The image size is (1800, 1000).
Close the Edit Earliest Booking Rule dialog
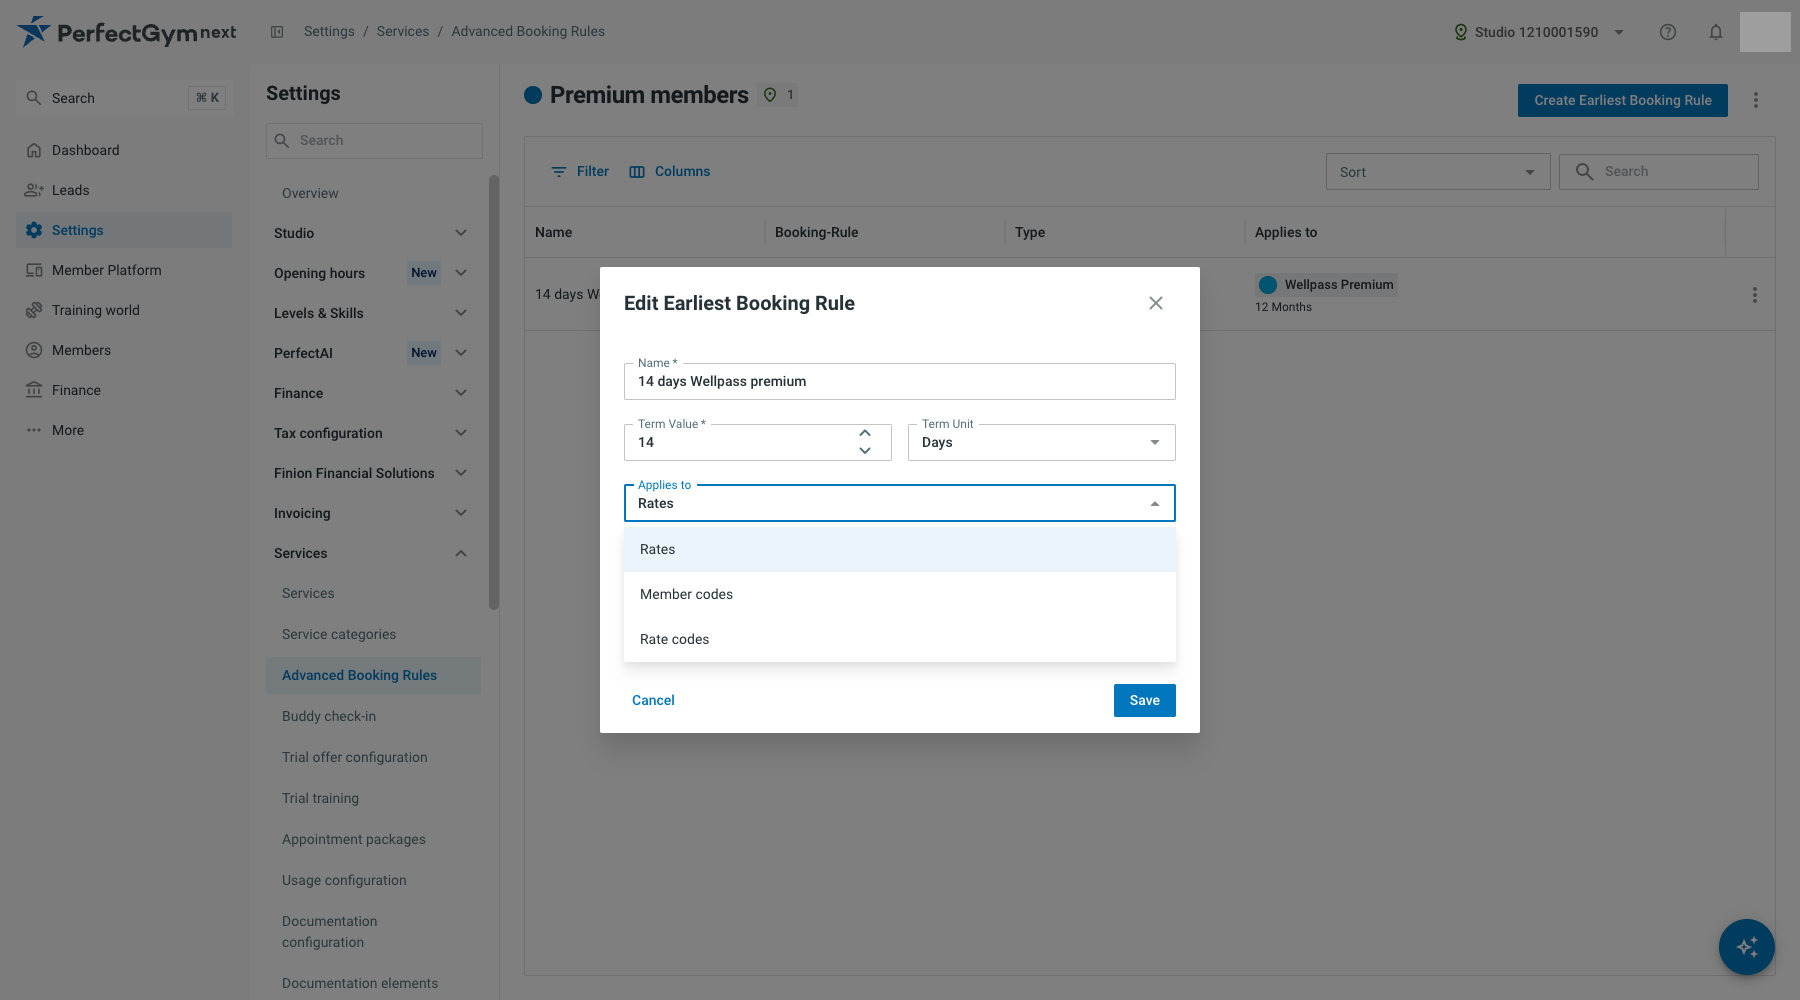[x=1156, y=303]
